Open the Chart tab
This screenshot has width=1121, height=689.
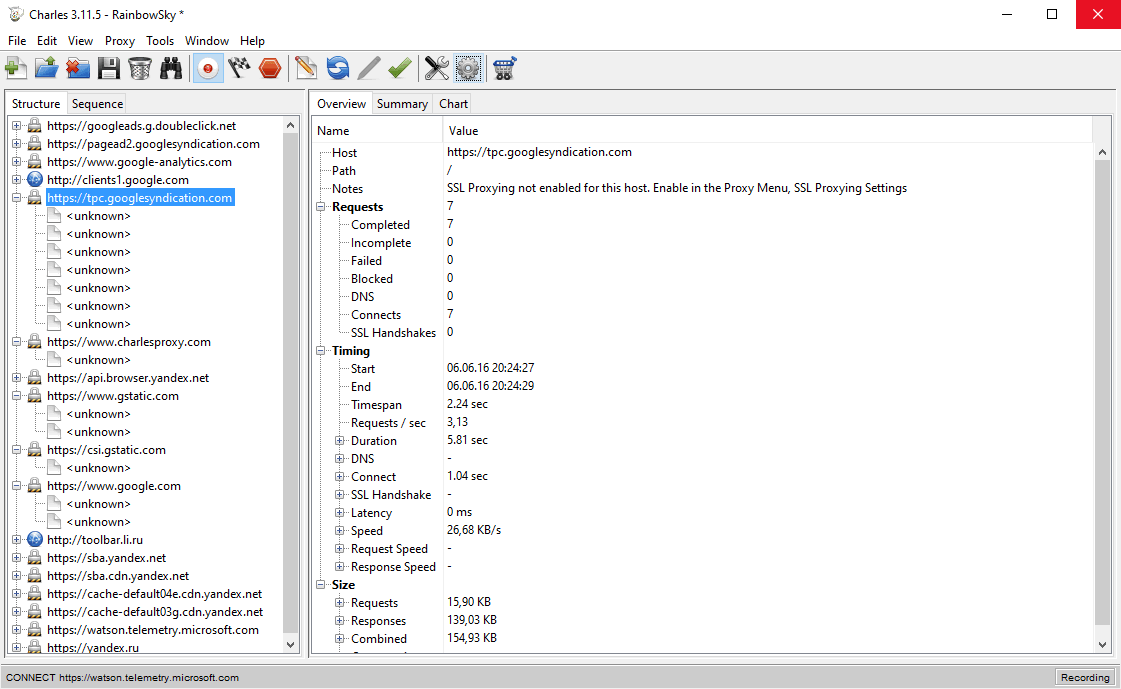tap(453, 104)
